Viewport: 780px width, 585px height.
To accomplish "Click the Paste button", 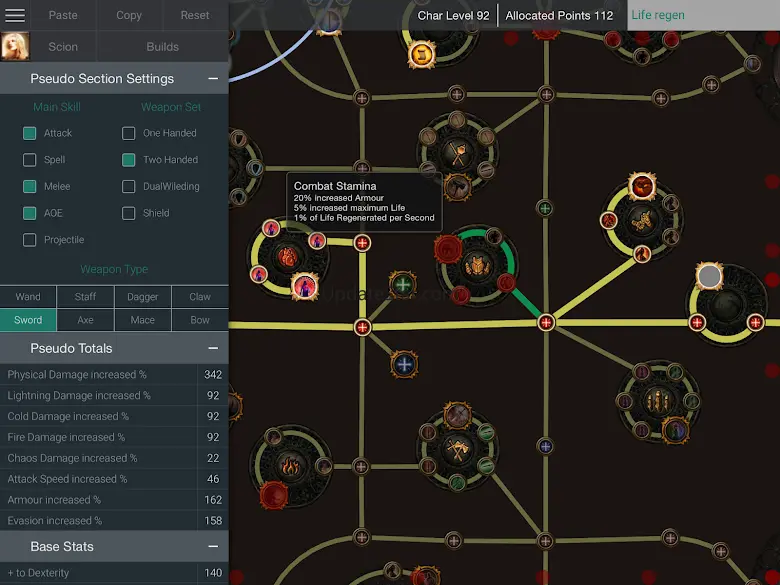I will click(63, 15).
